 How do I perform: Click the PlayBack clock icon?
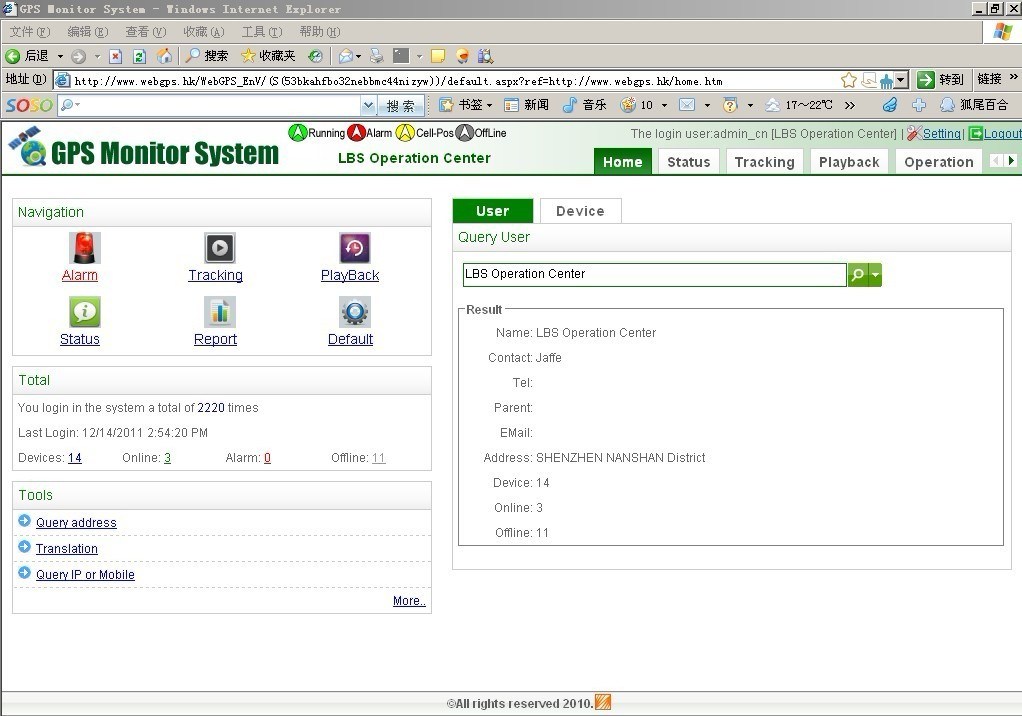pyautogui.click(x=354, y=248)
